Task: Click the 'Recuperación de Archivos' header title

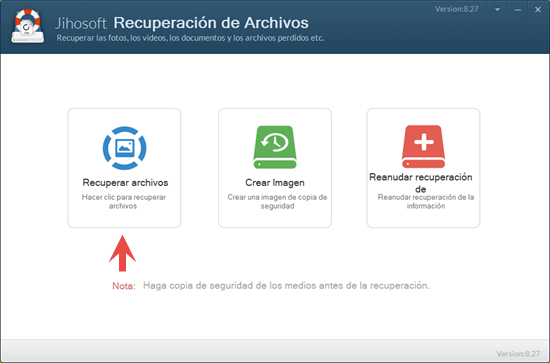Action: point(211,23)
